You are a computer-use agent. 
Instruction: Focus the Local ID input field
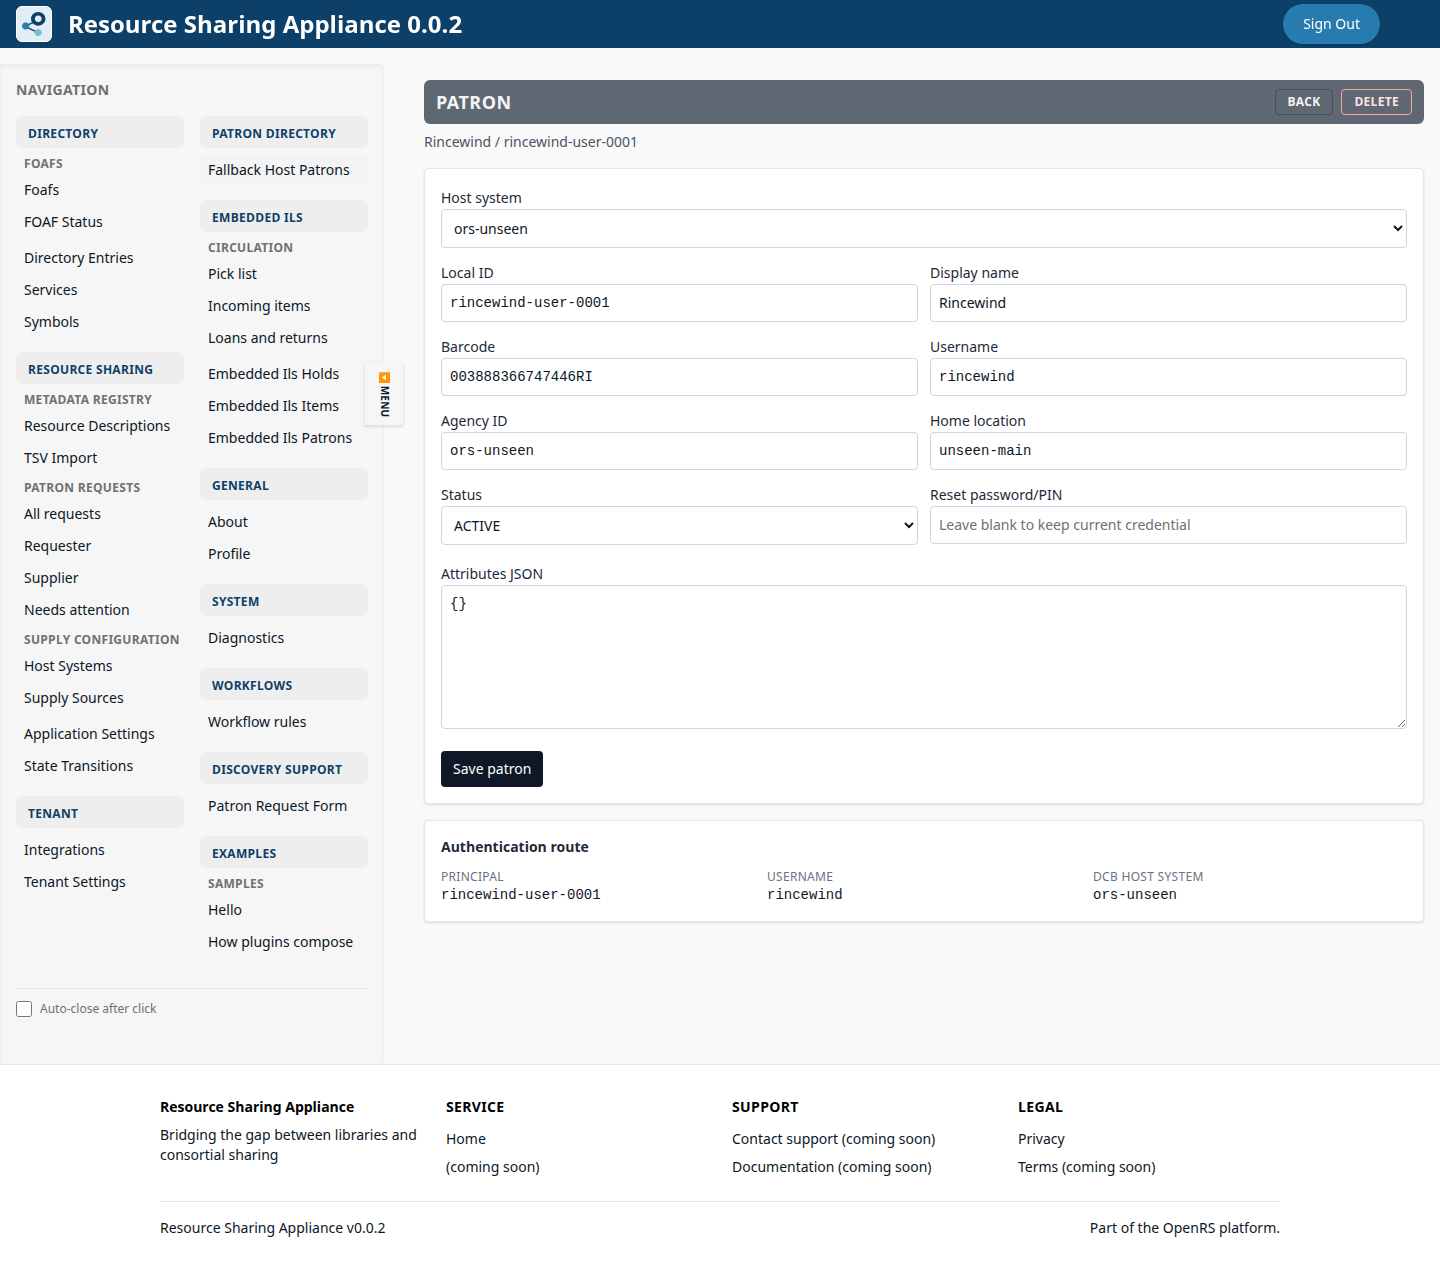pyautogui.click(x=679, y=303)
